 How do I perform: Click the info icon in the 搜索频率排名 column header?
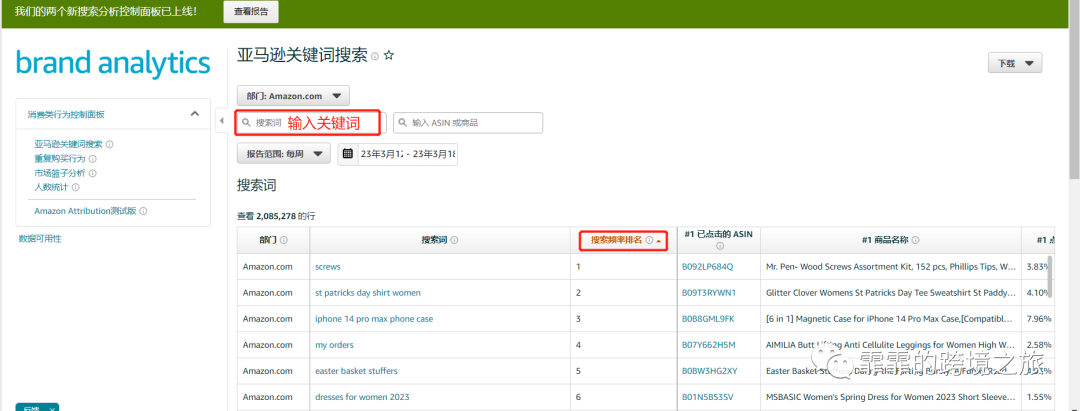click(649, 240)
